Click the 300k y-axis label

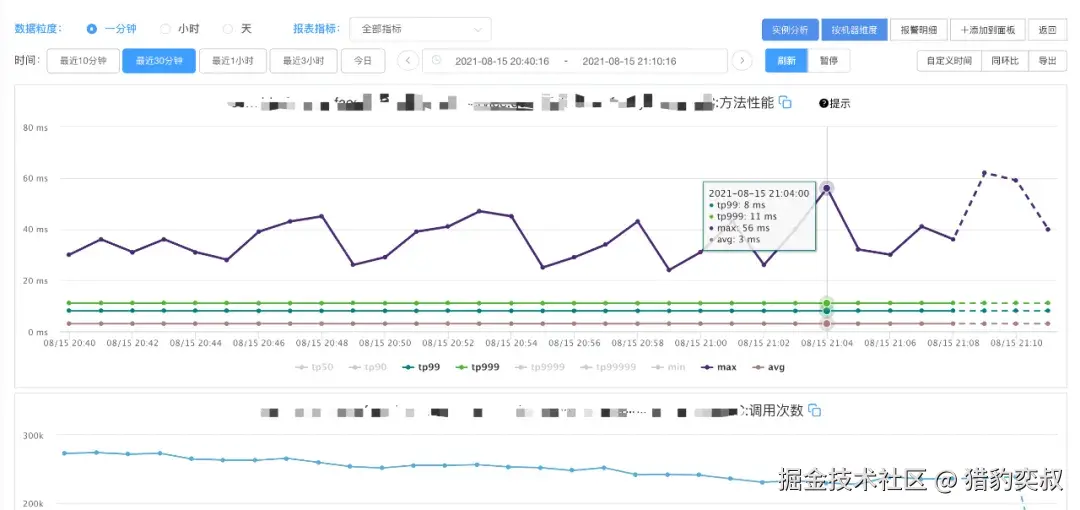click(34, 436)
